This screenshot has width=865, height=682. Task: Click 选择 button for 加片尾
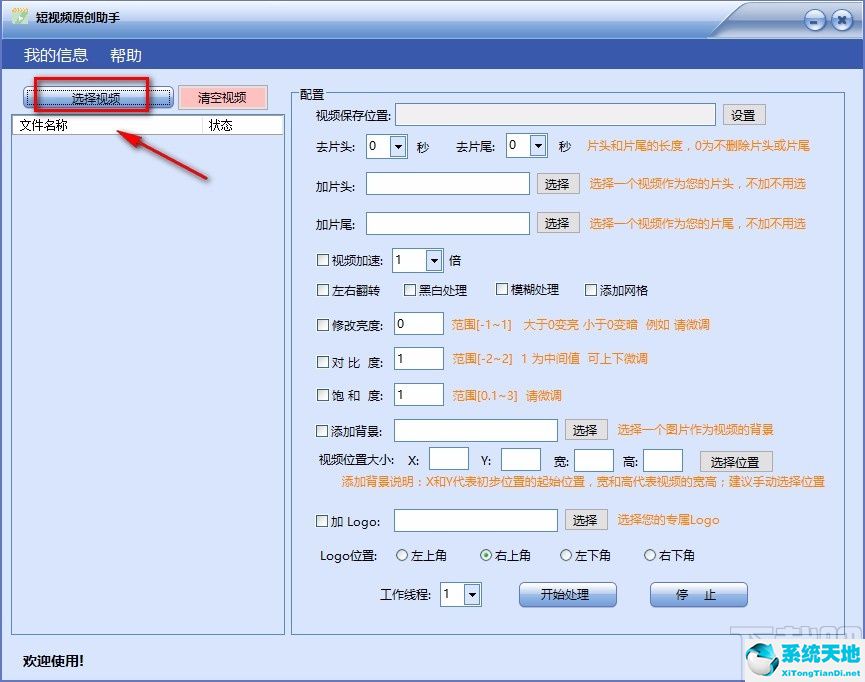pyautogui.click(x=558, y=223)
